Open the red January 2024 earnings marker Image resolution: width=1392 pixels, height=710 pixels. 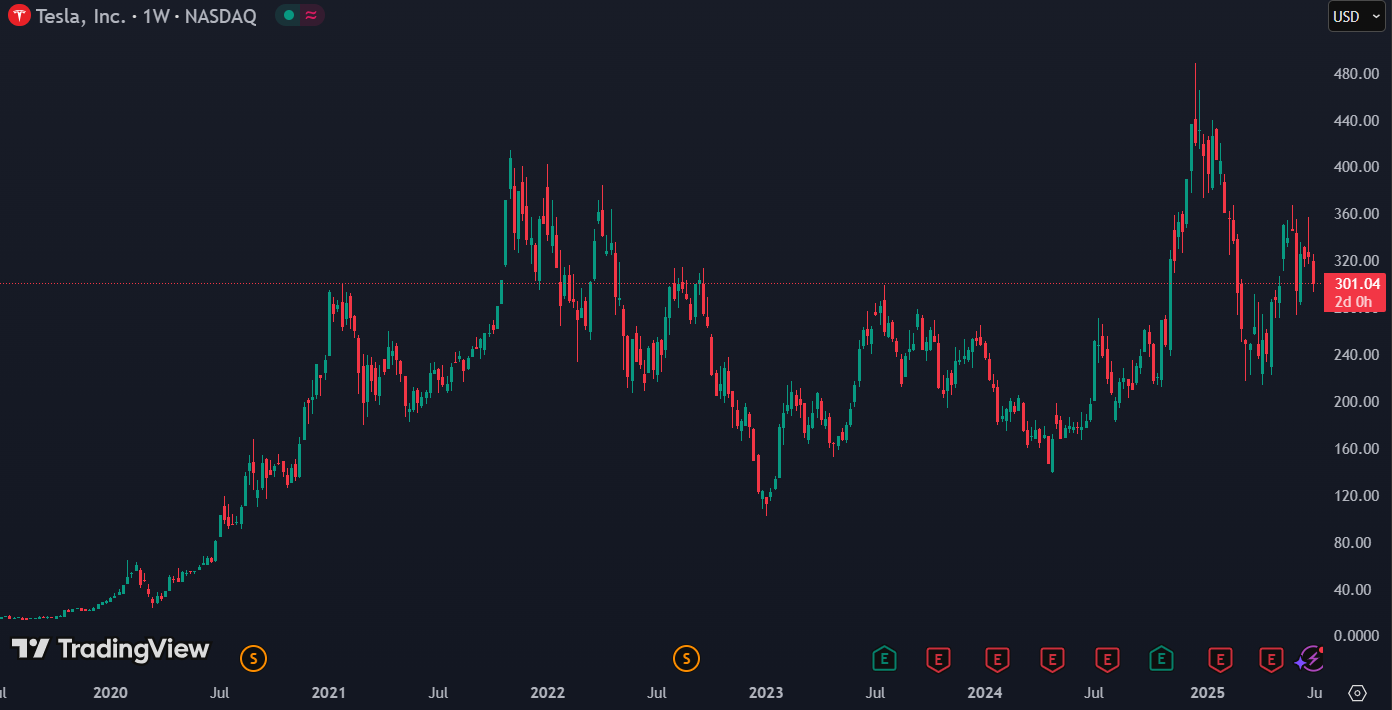coord(997,658)
